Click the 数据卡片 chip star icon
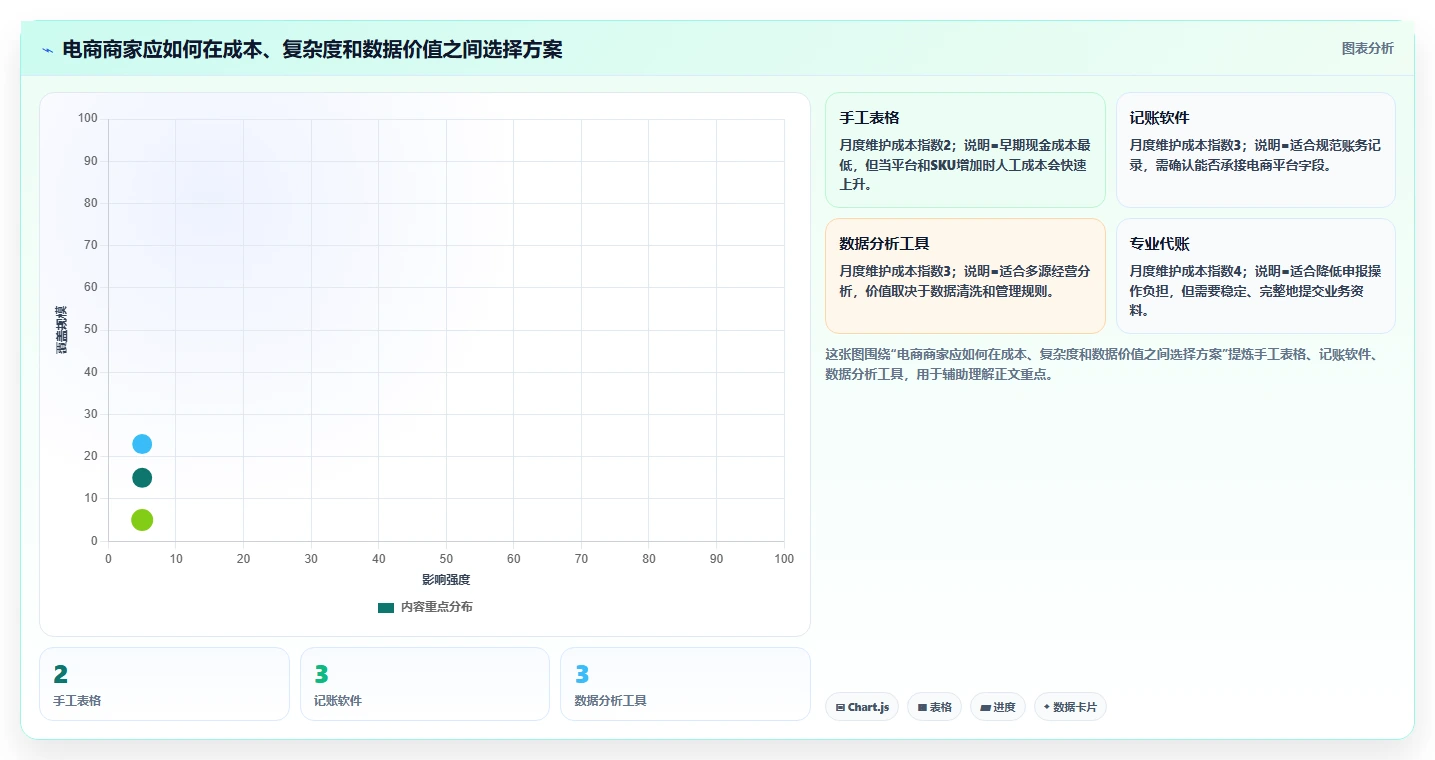This screenshot has width=1435, height=760. (1047, 706)
